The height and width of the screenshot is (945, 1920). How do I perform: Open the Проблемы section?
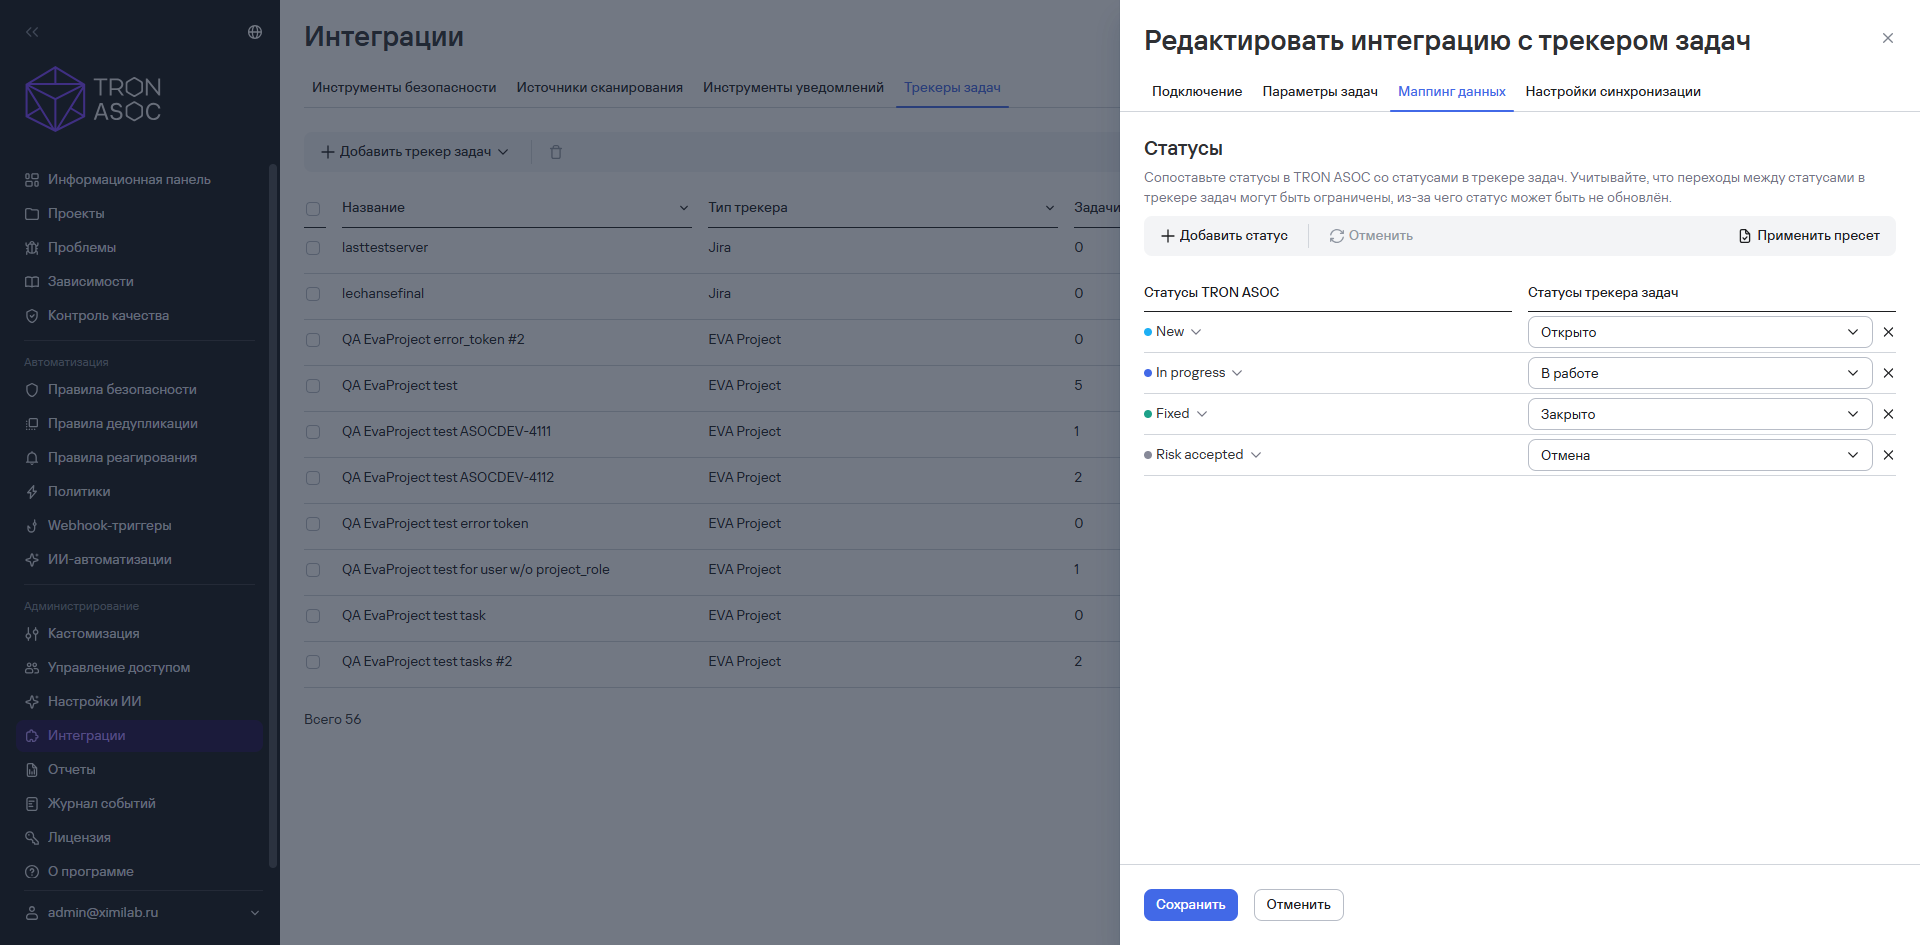point(82,248)
